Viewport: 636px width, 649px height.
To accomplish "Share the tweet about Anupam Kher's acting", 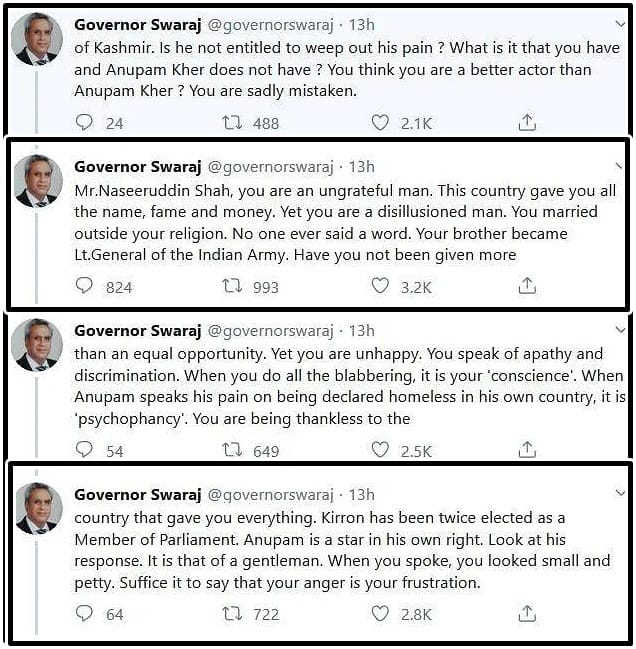I will tap(526, 123).
